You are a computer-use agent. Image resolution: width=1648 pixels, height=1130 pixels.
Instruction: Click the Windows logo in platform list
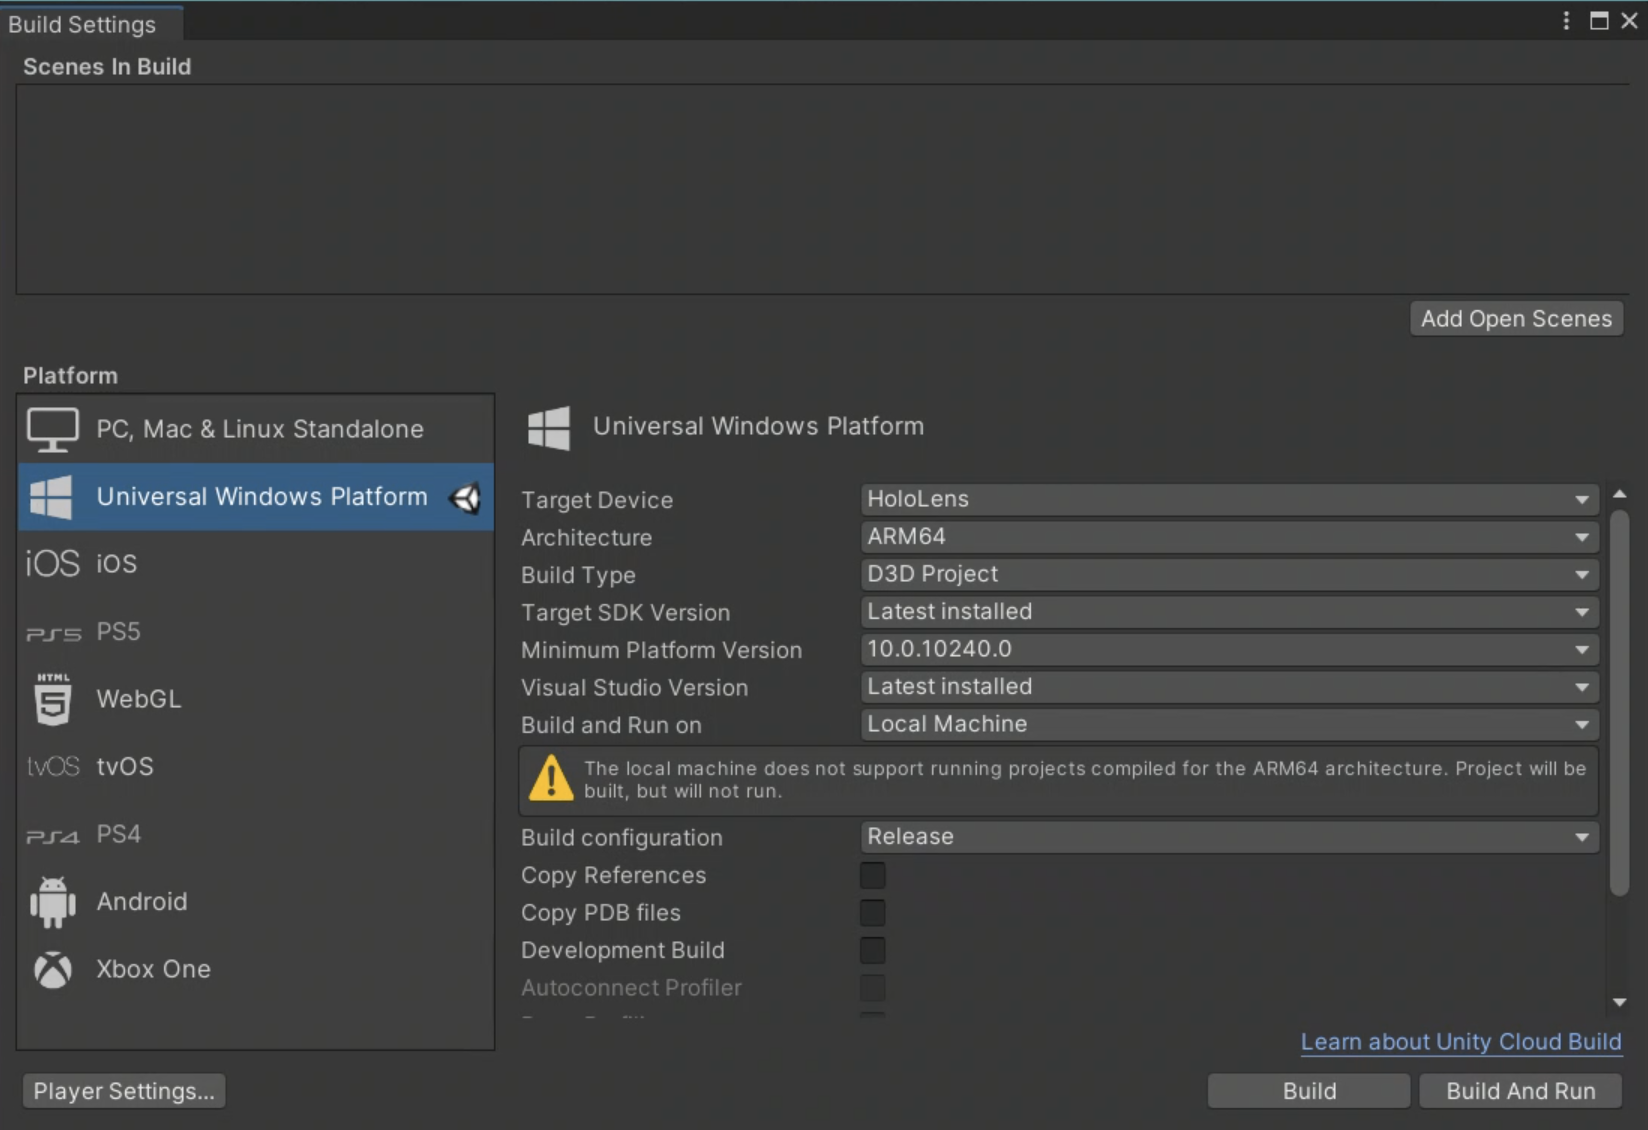51,497
